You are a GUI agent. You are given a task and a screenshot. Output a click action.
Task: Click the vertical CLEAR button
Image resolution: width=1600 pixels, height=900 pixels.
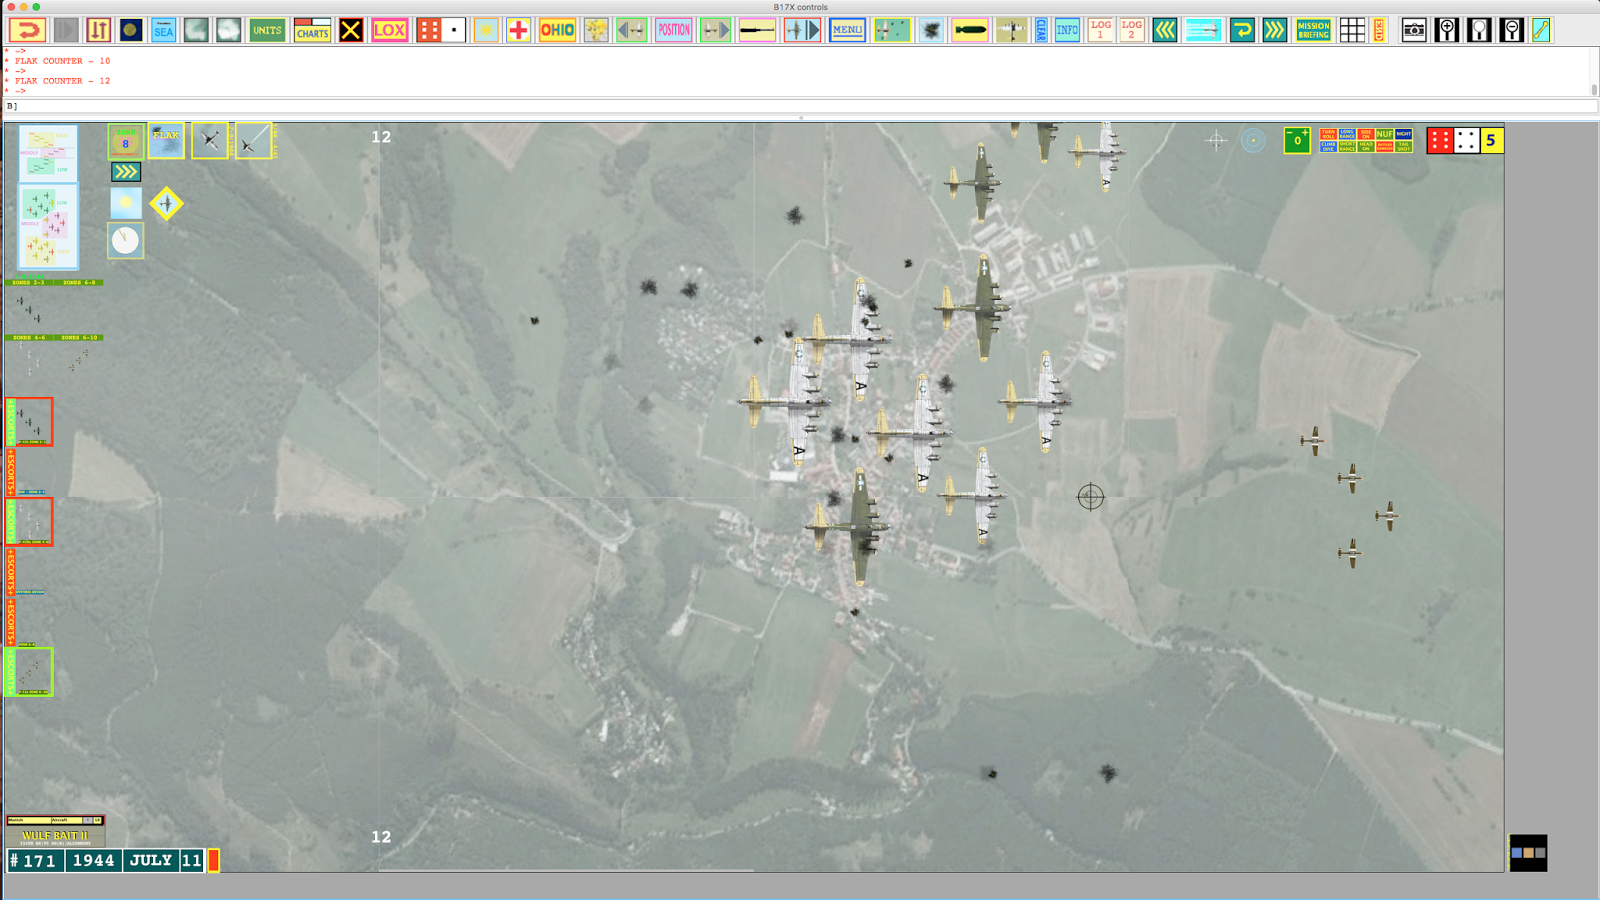tap(1041, 30)
